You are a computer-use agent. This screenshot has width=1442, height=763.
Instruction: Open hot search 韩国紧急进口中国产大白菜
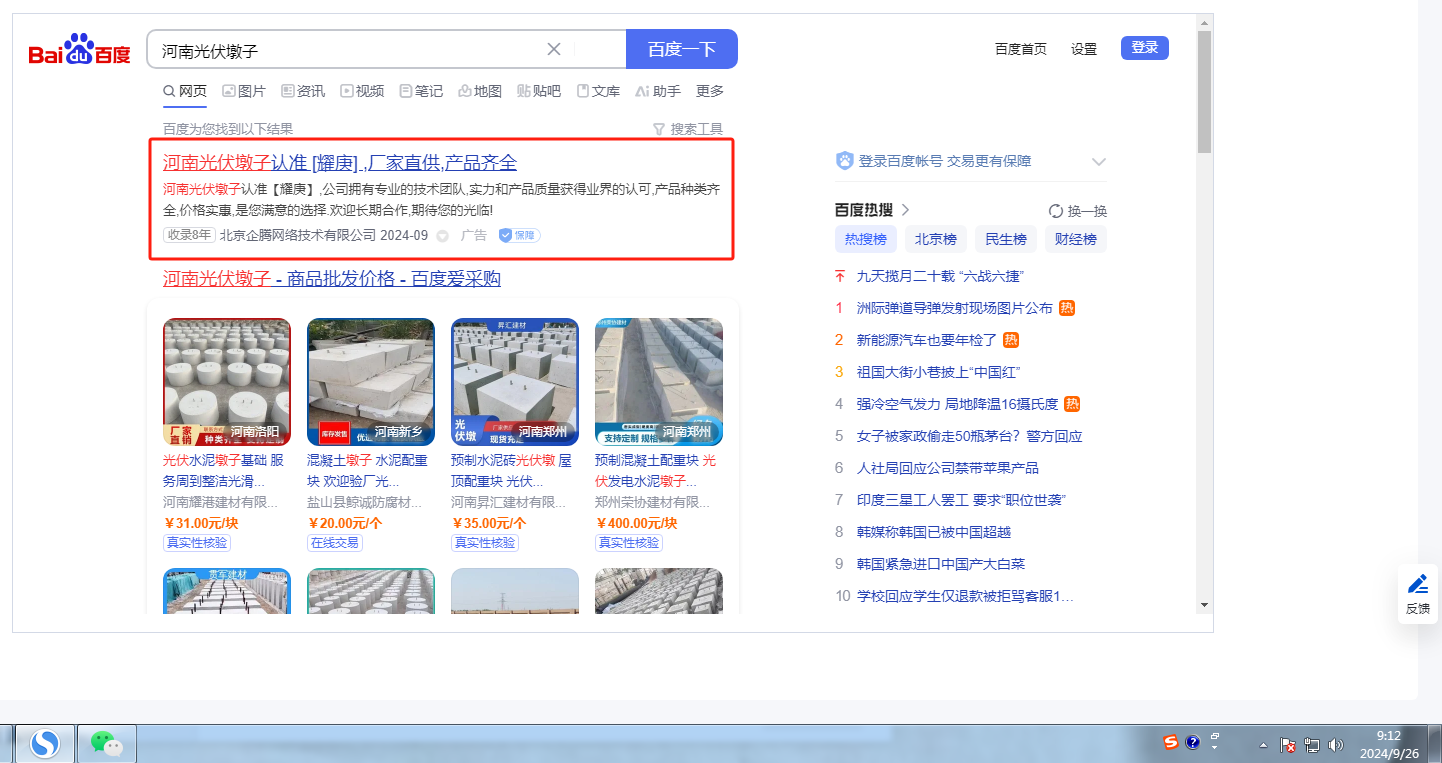tap(941, 564)
